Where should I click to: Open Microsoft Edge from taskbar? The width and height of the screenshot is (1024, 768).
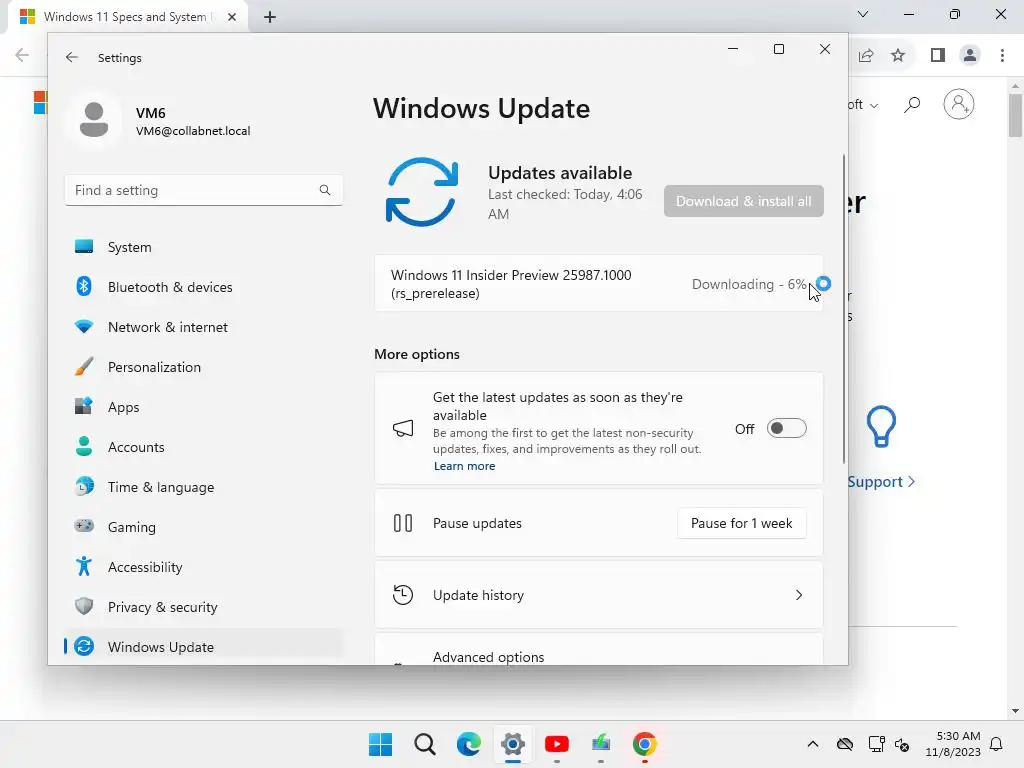(468, 744)
